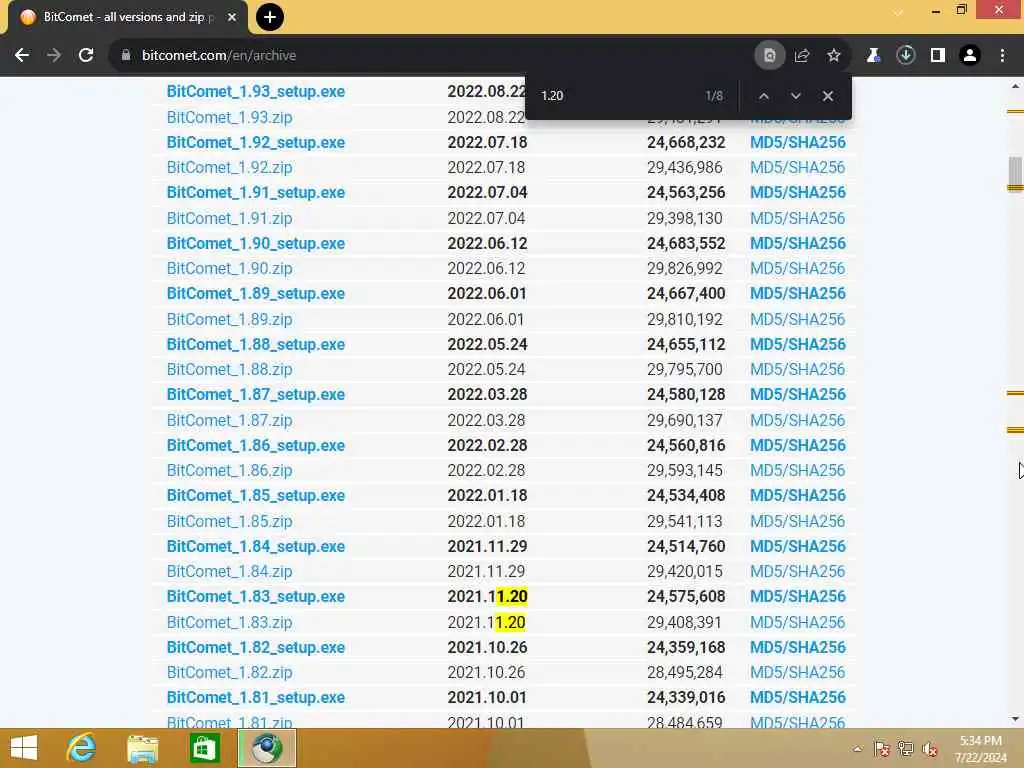Image resolution: width=1024 pixels, height=768 pixels.
Task: Download BitComet_1.92_setup.exe
Action: pos(255,142)
